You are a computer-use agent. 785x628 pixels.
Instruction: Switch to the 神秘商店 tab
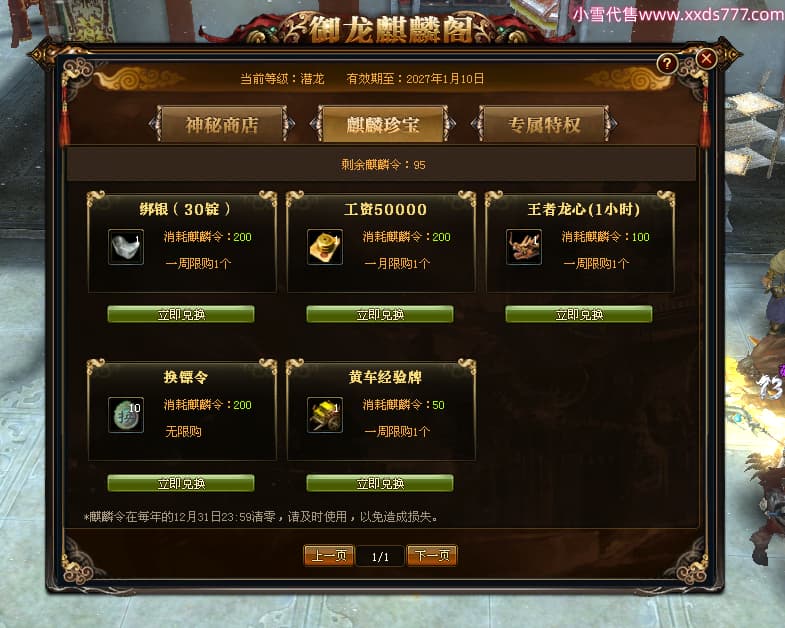point(222,124)
